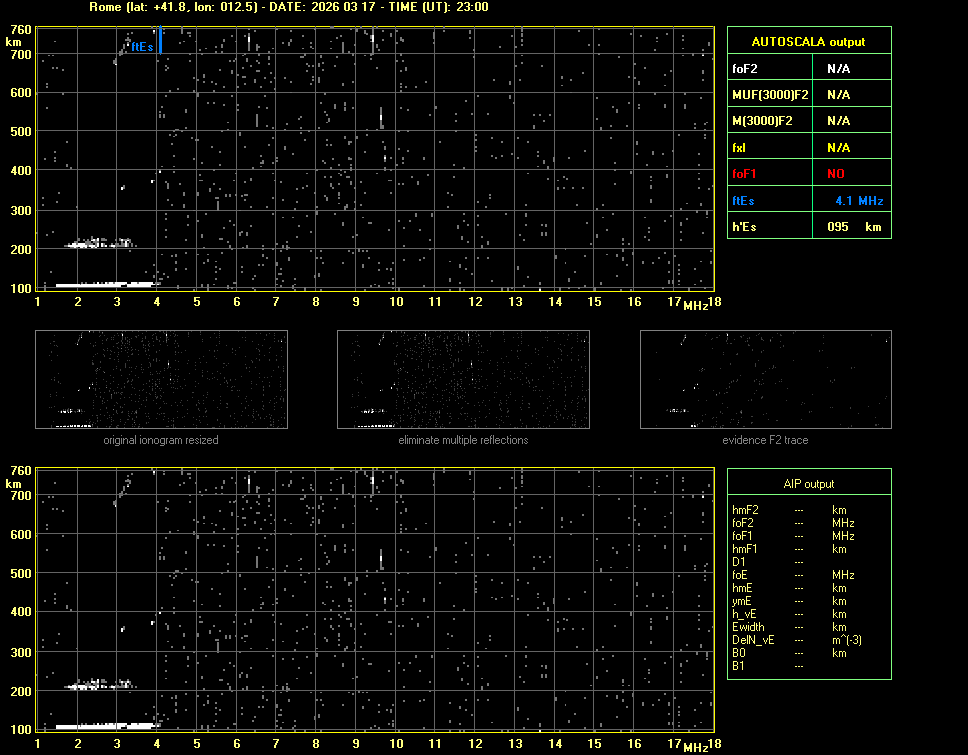968x755 pixels.
Task: Open the original ionogram resized thumbnail
Action: click(161, 380)
